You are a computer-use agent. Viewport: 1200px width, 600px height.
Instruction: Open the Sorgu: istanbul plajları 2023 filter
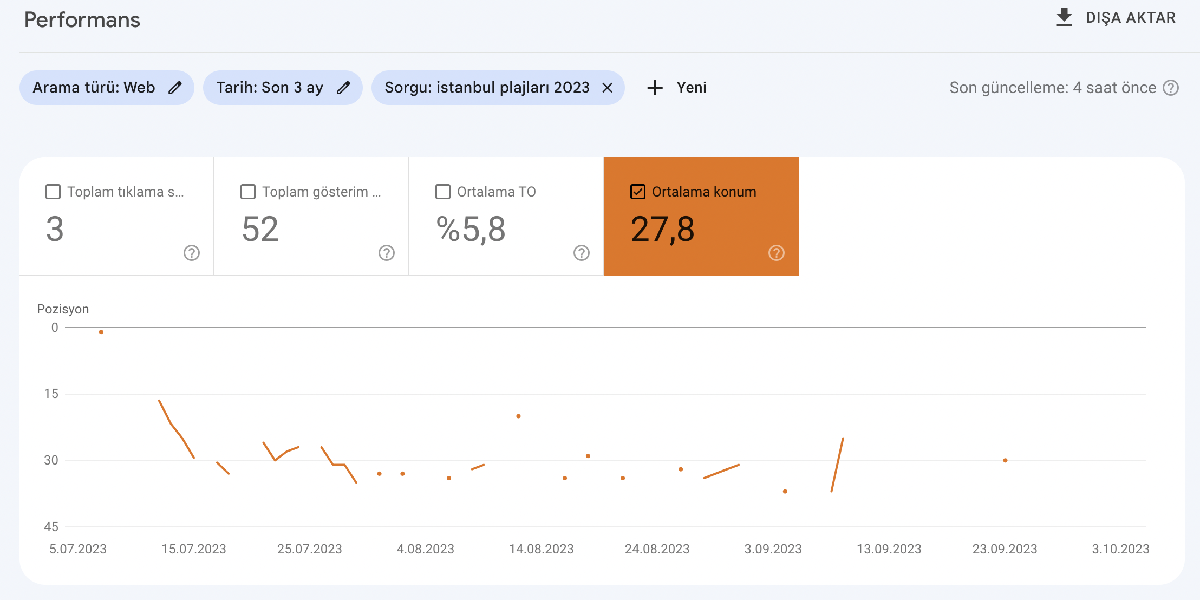[486, 88]
